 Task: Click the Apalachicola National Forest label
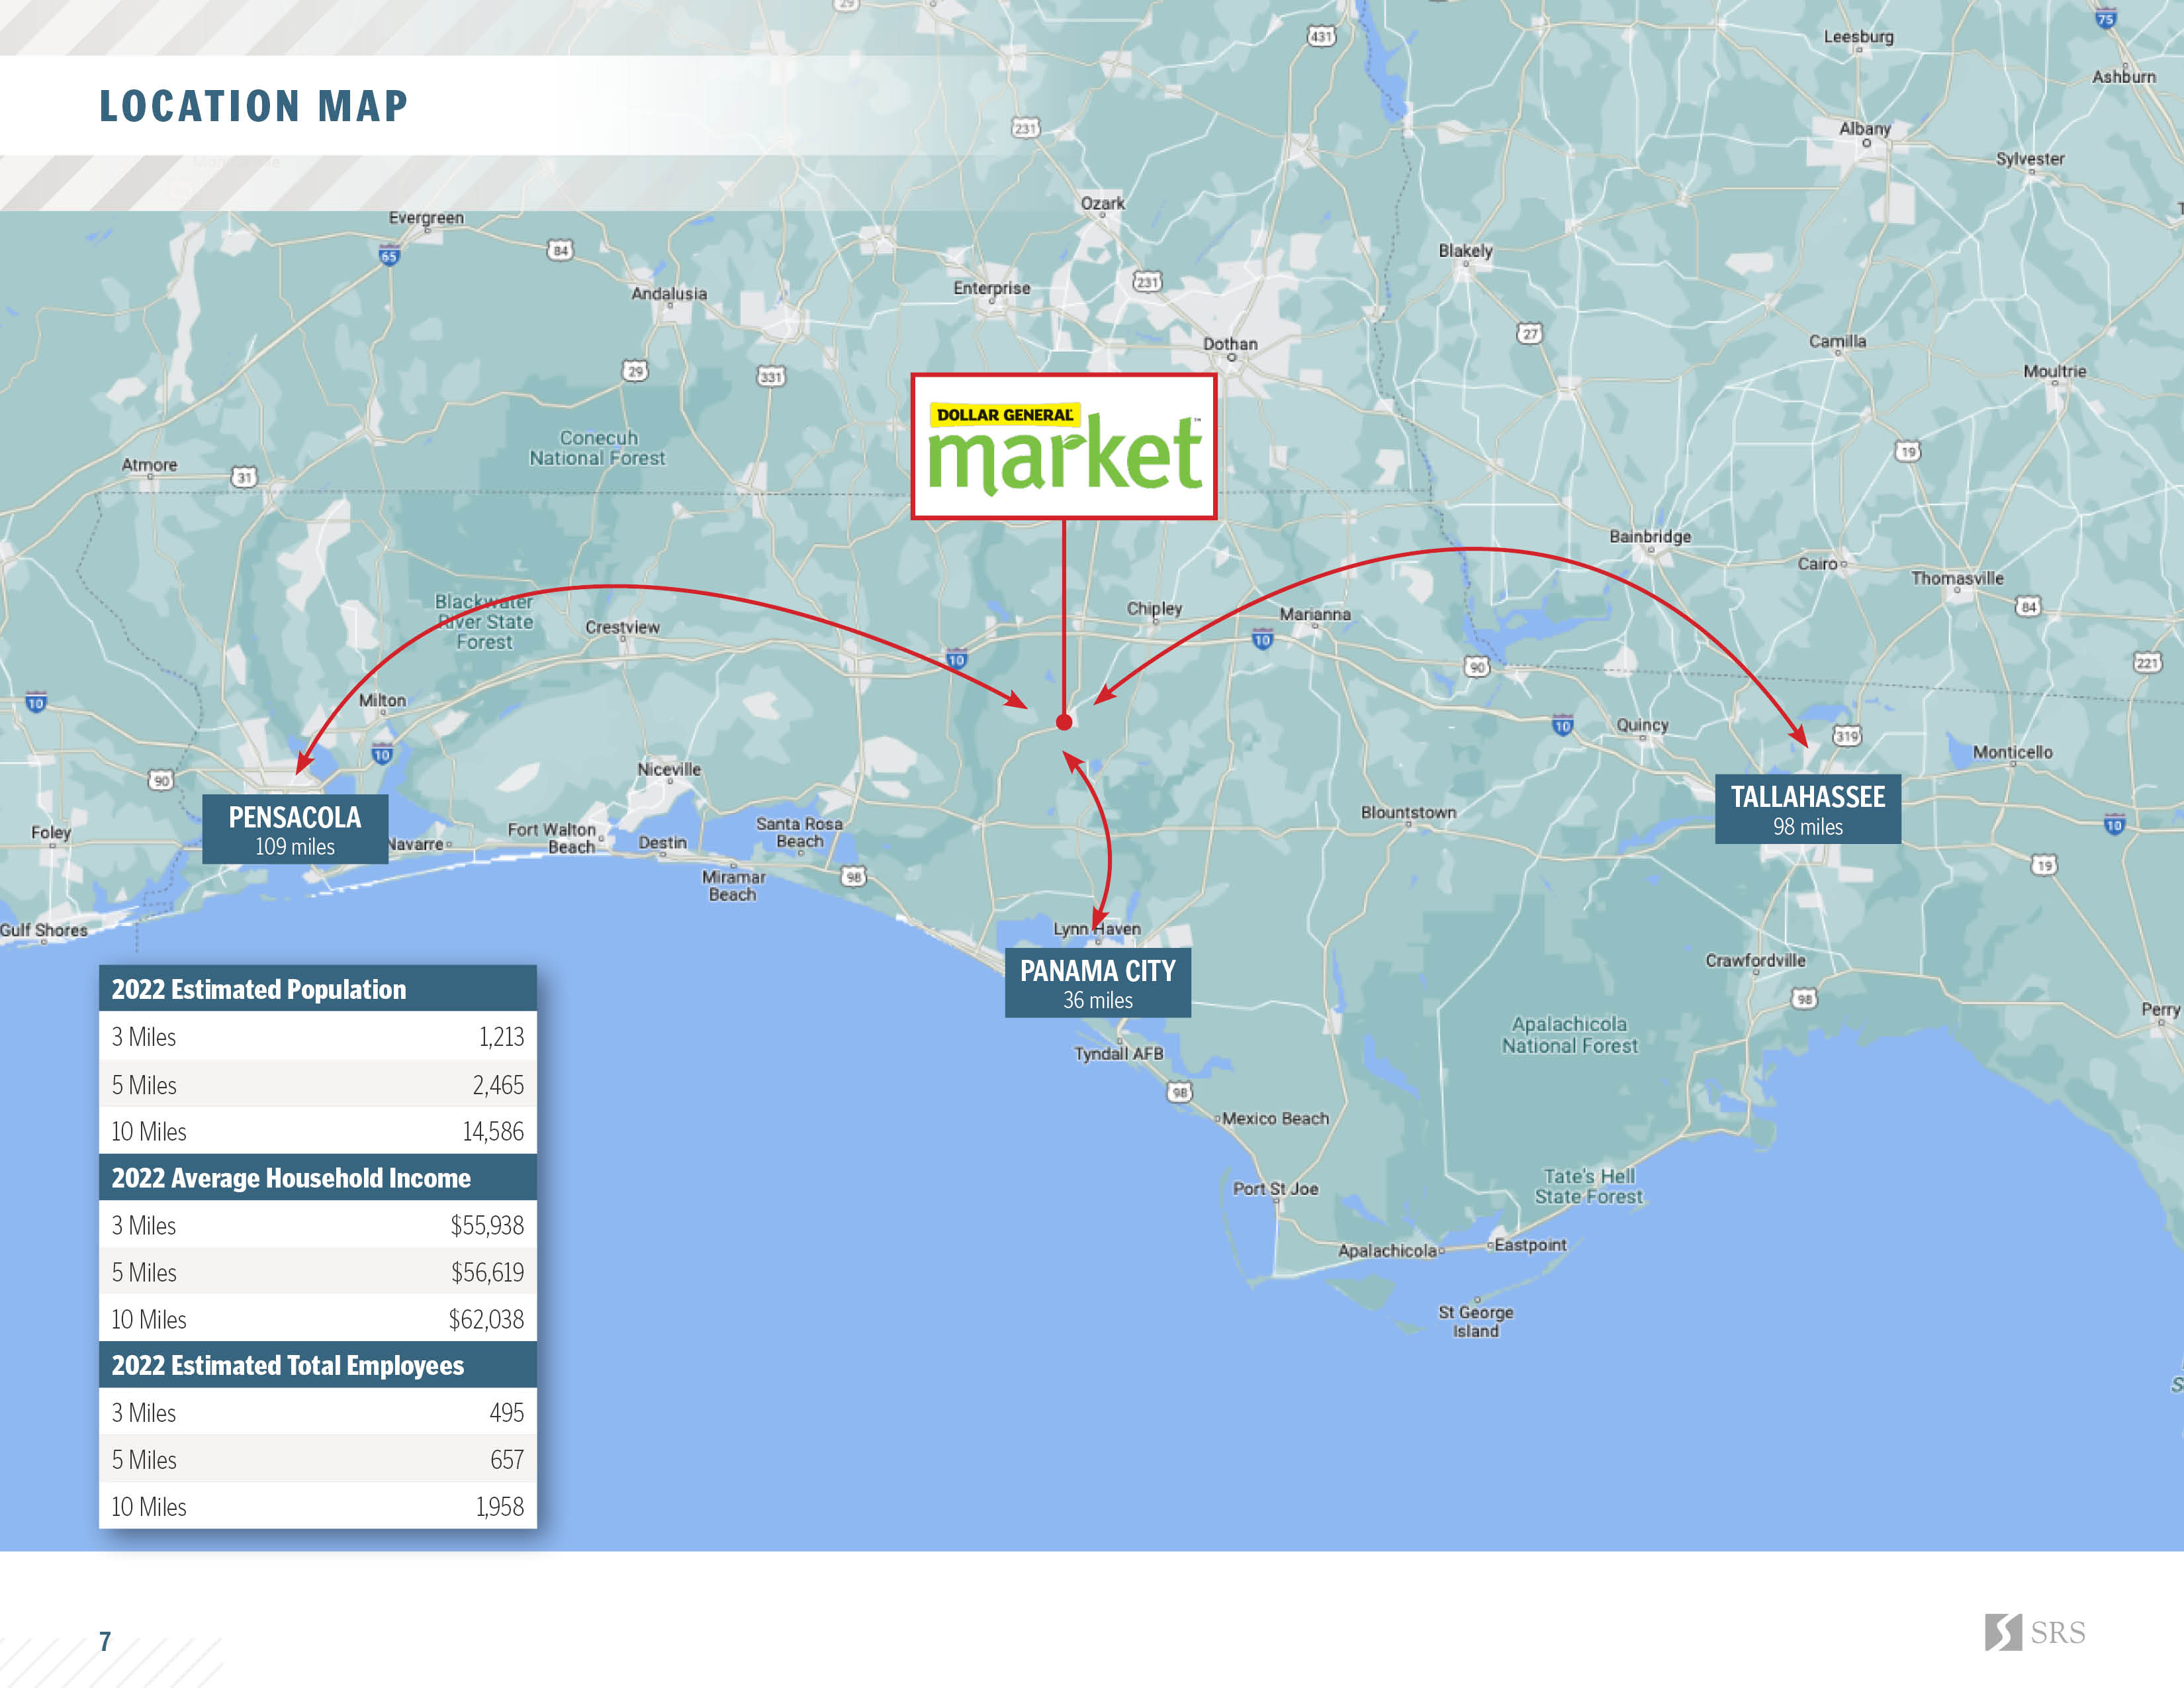coord(1569,1035)
